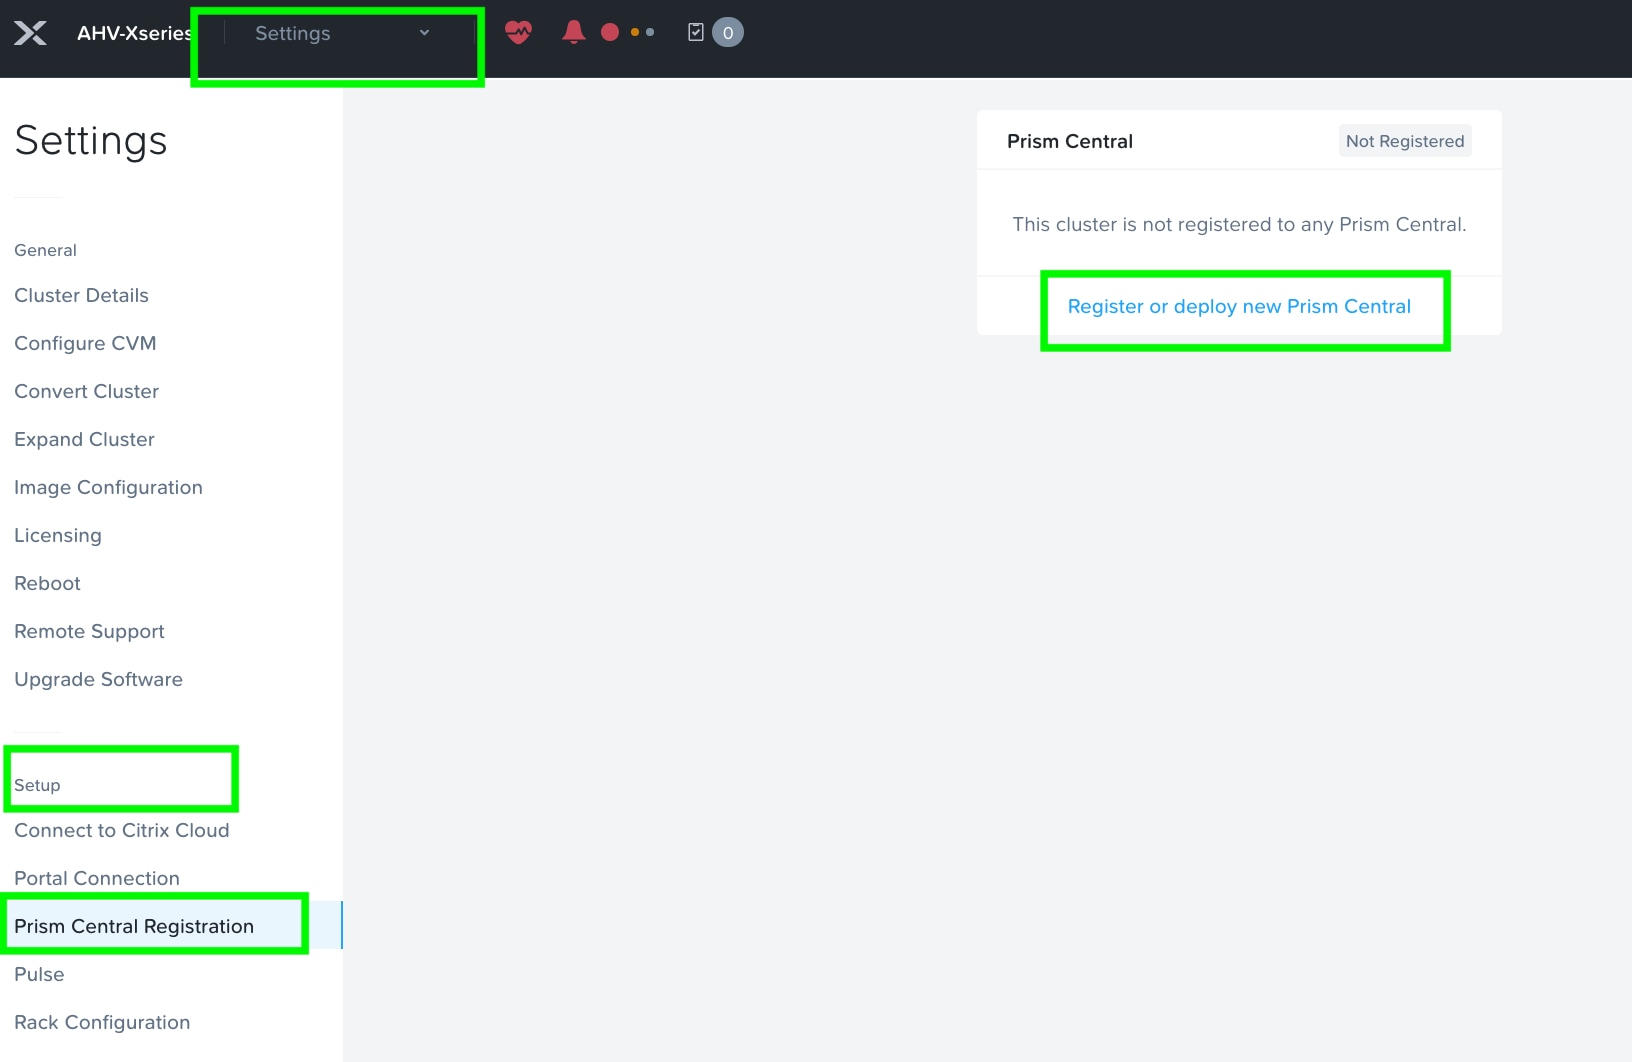Open Upgrade Software settings
This screenshot has width=1632, height=1062.
pos(98,679)
